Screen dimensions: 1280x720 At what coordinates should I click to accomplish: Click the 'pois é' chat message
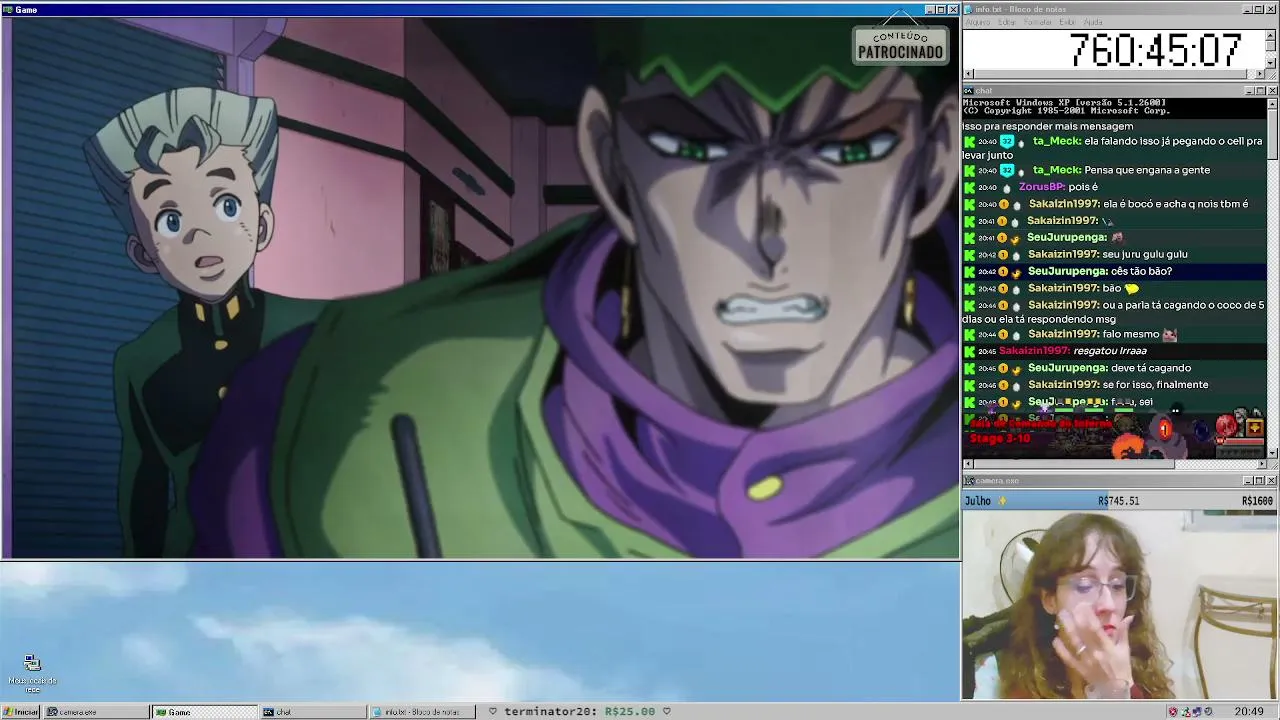[1083, 187]
